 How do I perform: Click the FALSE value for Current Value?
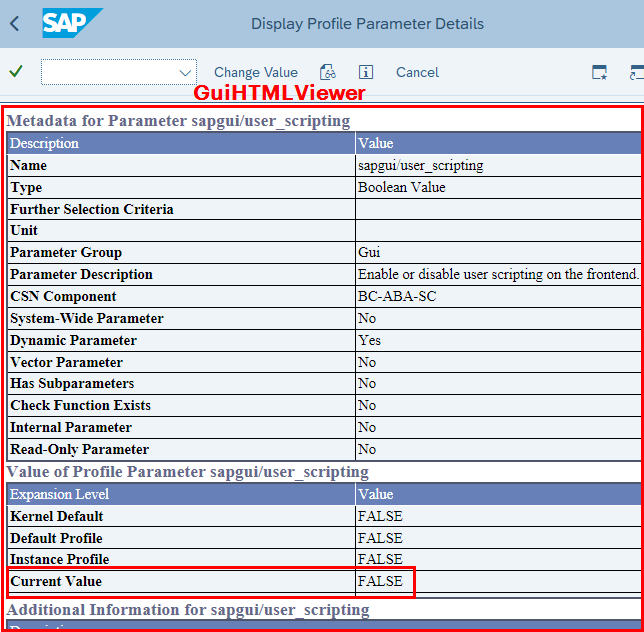pyautogui.click(x=380, y=581)
